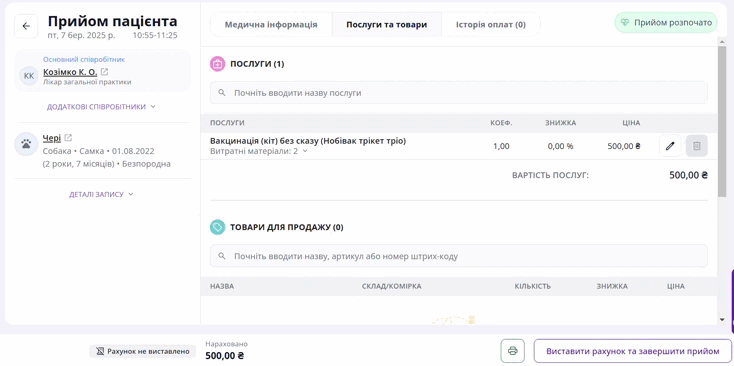Open employee link Козімко К. О.

tap(70, 72)
